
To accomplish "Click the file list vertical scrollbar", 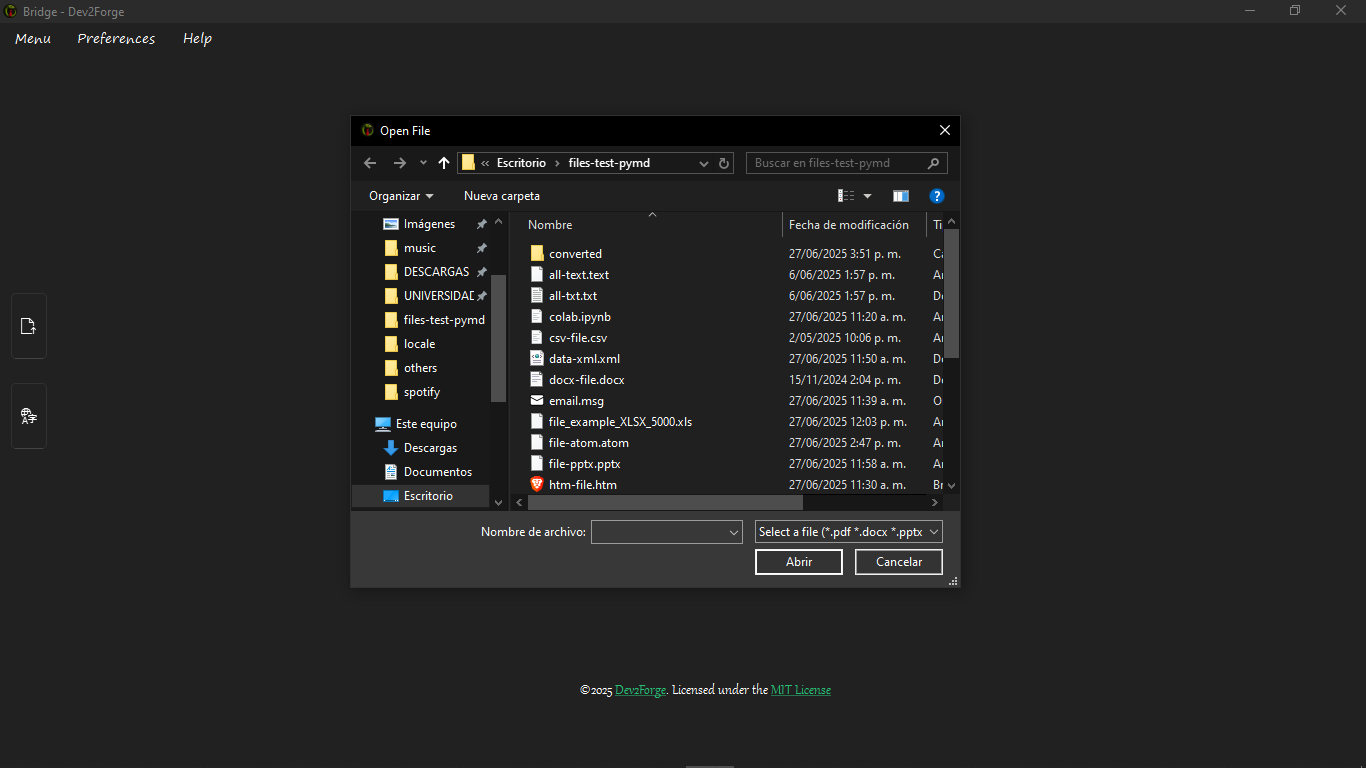I will click(x=952, y=293).
